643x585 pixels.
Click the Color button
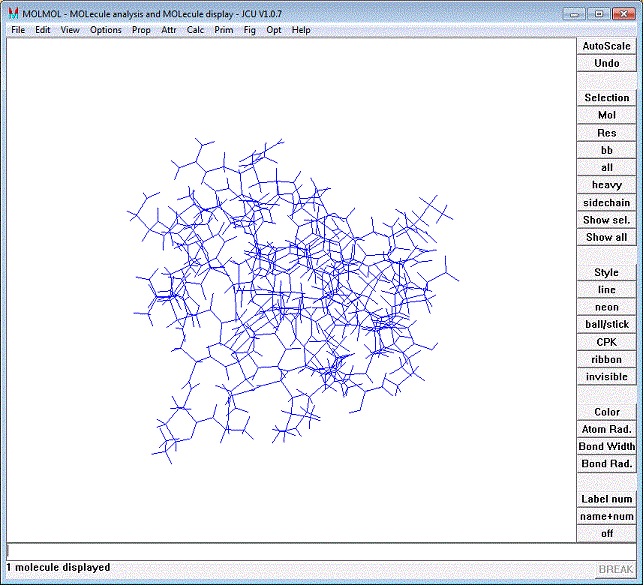[x=607, y=412]
